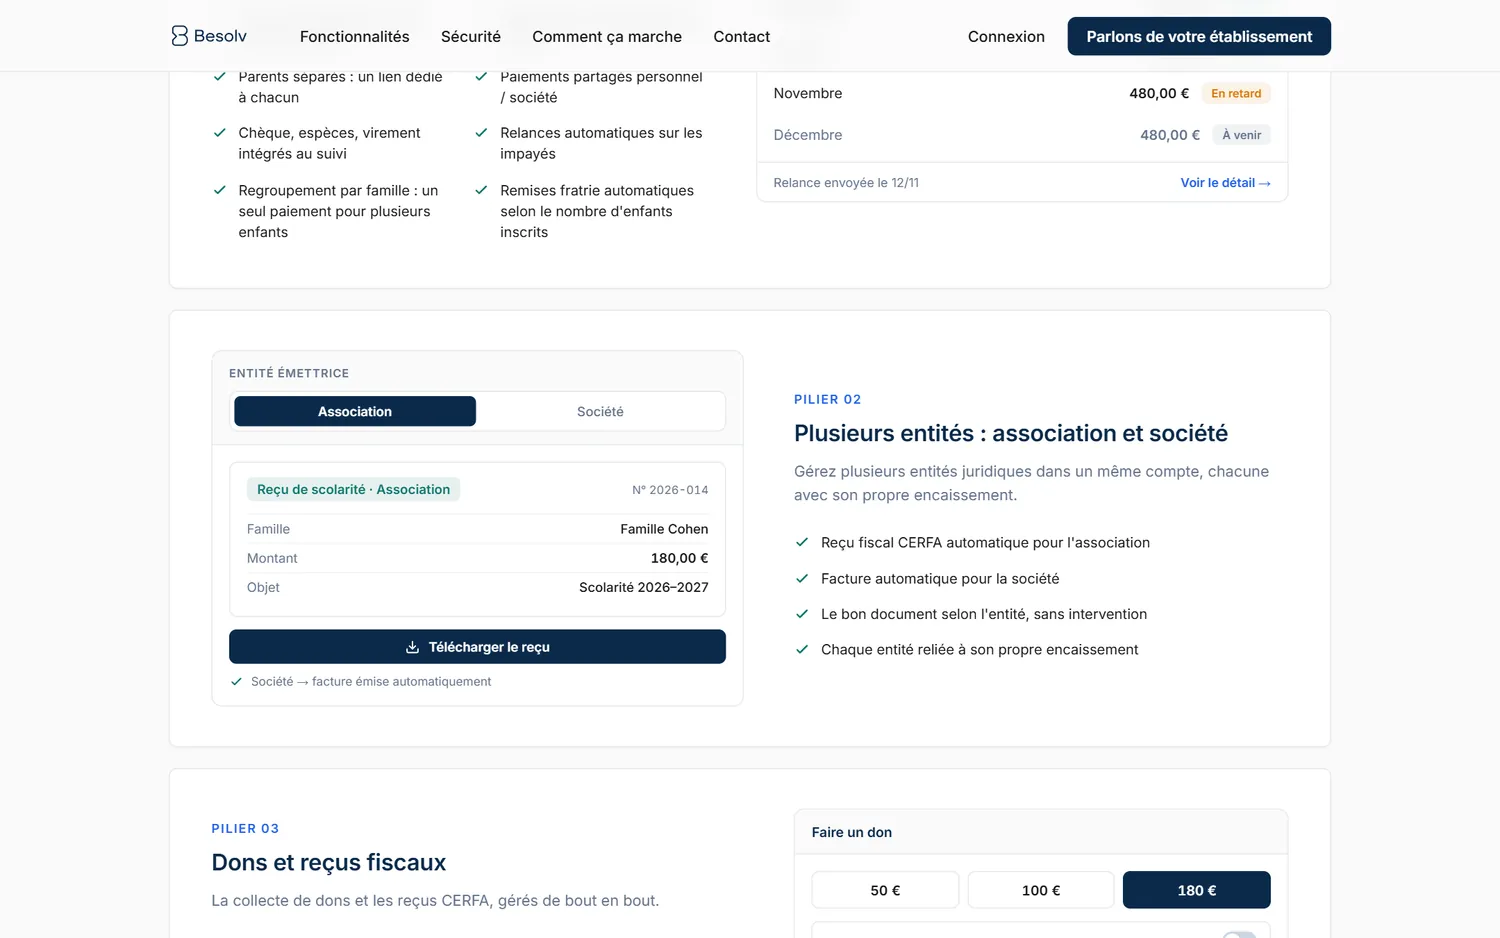Image resolution: width=1500 pixels, height=938 pixels.
Task: Choose the 100 € donation amount
Action: (x=1041, y=890)
